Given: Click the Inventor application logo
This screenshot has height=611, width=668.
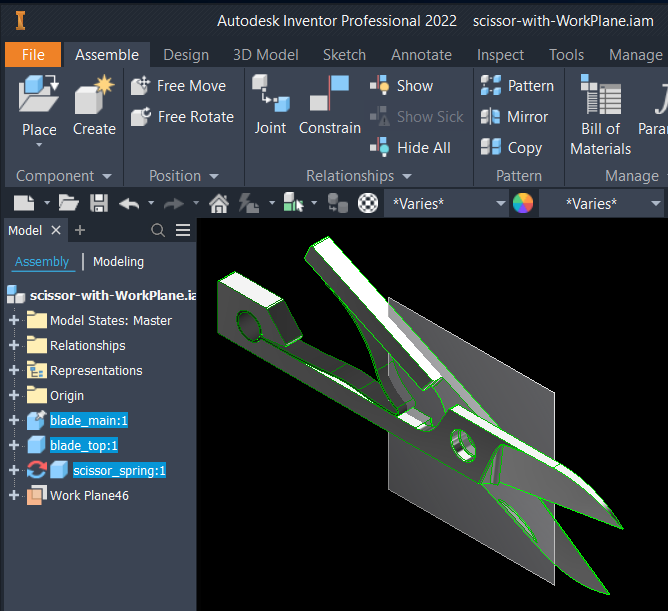Looking at the screenshot, I should [x=20, y=21].
